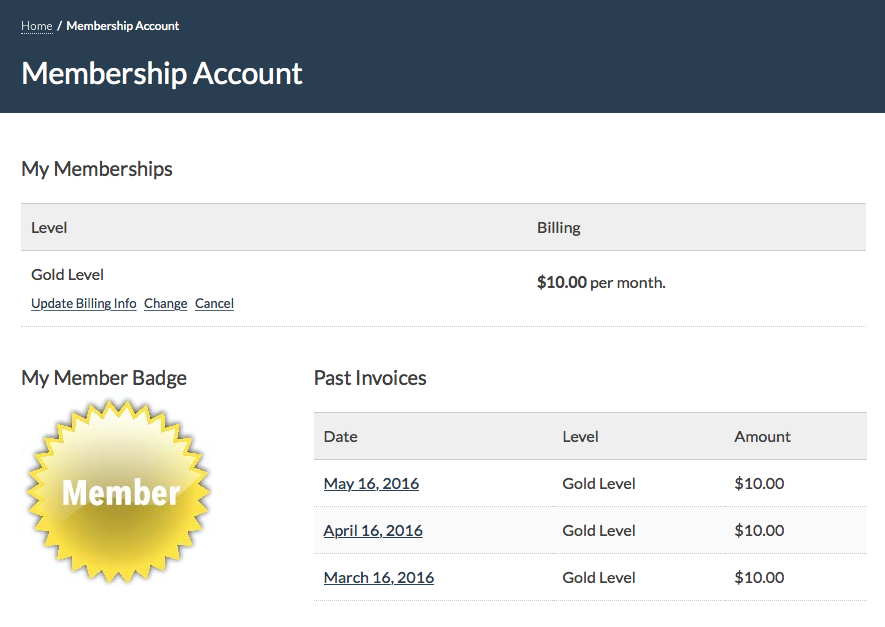Click Change under Gold Level membership

point(165,303)
